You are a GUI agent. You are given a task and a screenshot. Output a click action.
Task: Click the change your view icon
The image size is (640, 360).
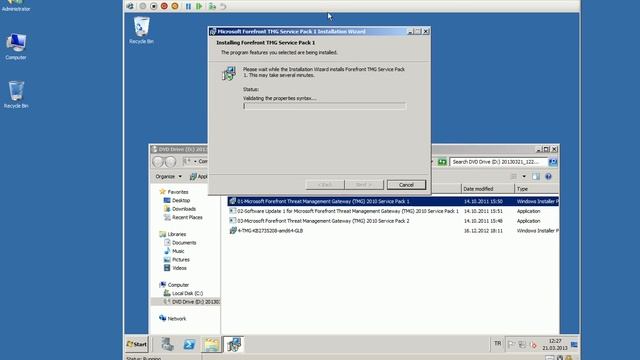point(513,177)
